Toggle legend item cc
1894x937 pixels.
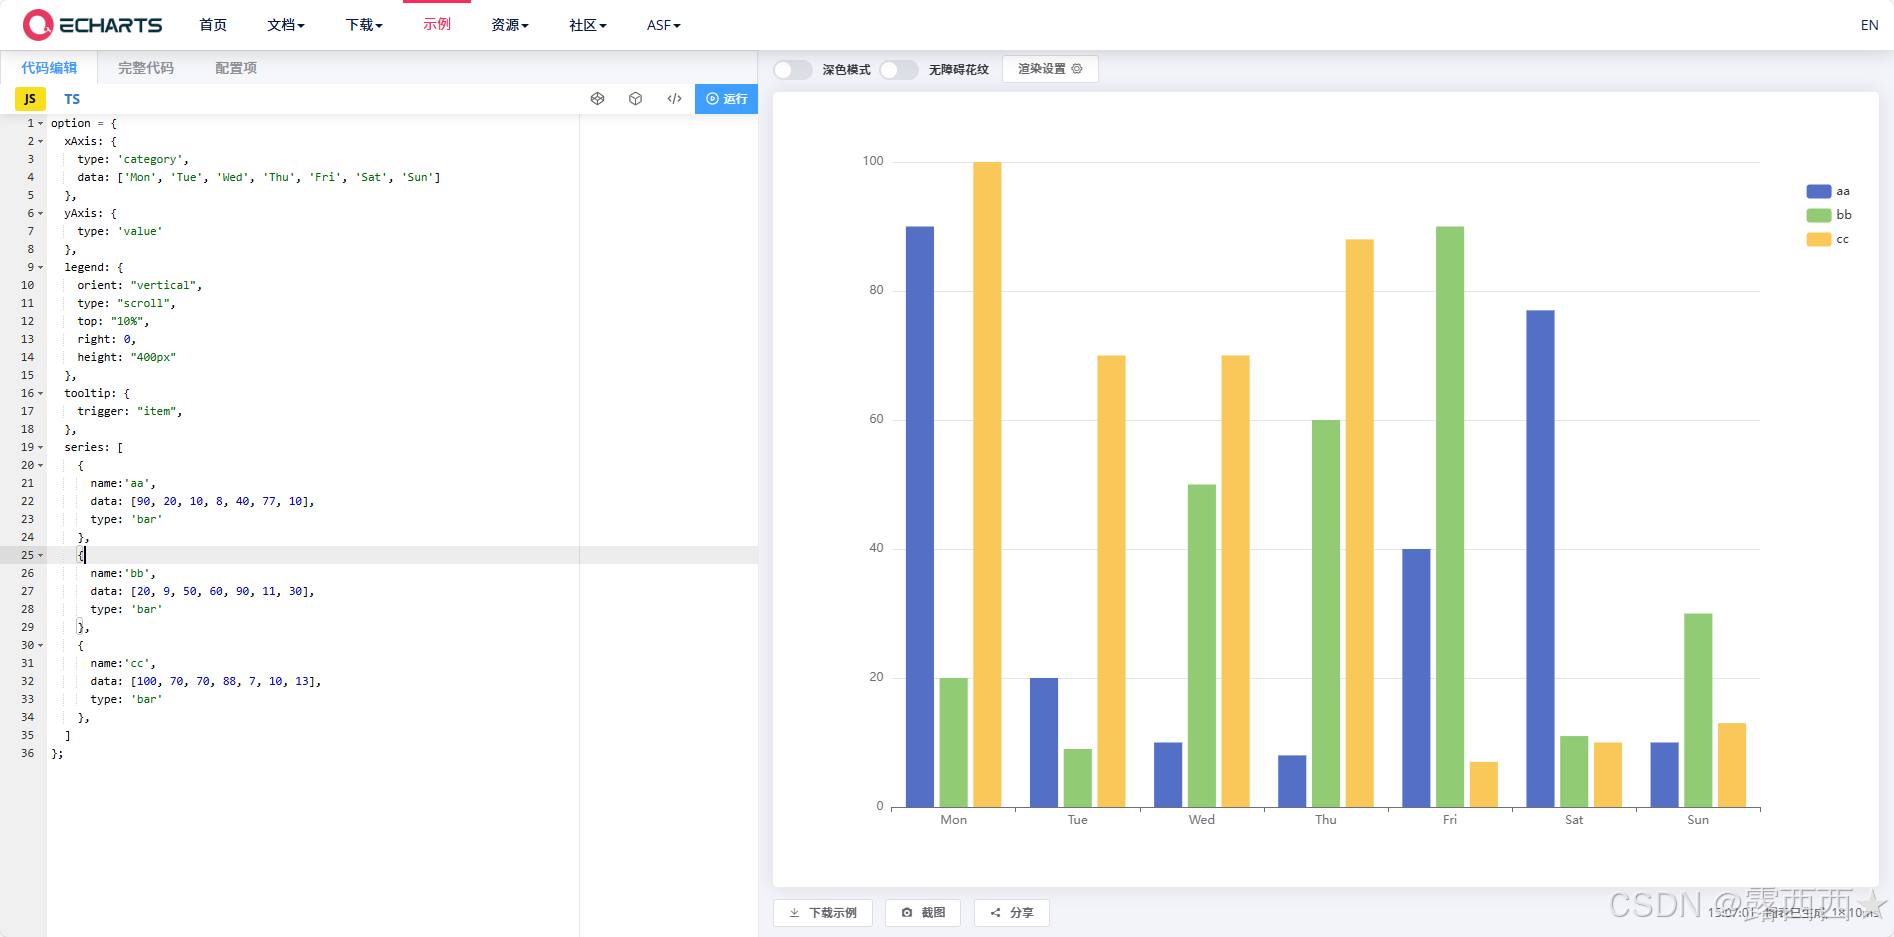click(1828, 239)
